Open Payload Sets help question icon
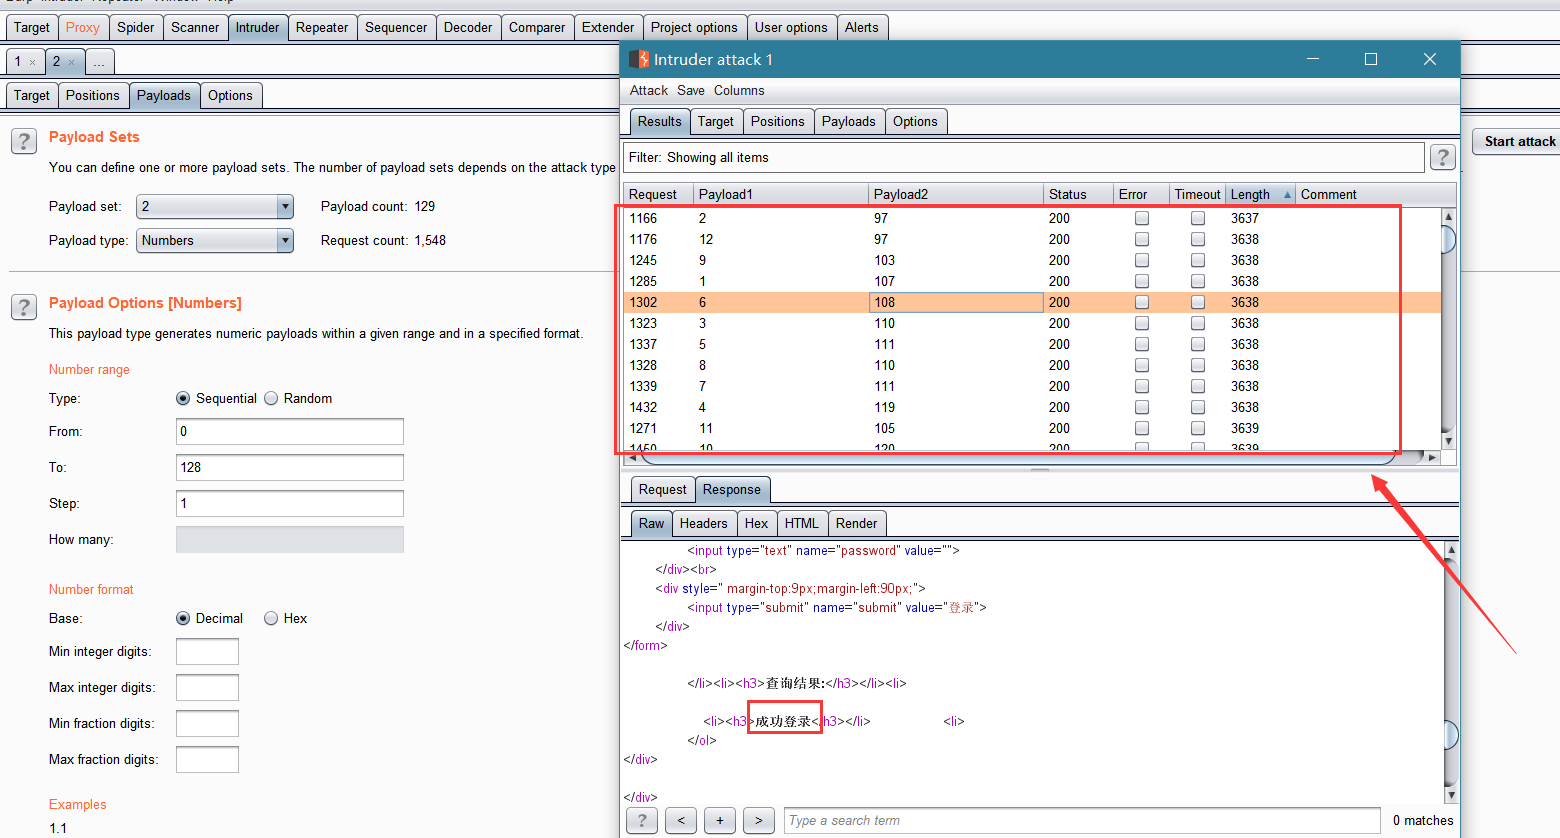The height and width of the screenshot is (838, 1560). [x=24, y=141]
